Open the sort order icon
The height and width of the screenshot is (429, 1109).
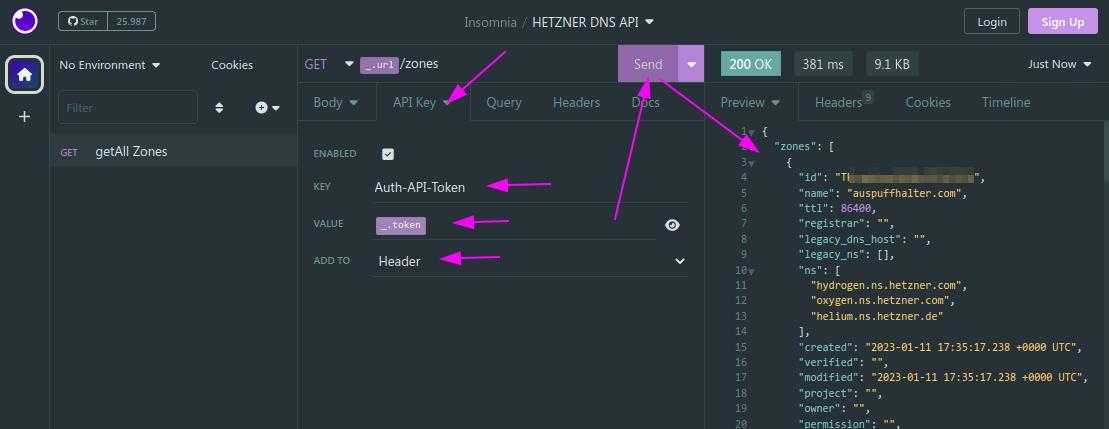[219, 107]
